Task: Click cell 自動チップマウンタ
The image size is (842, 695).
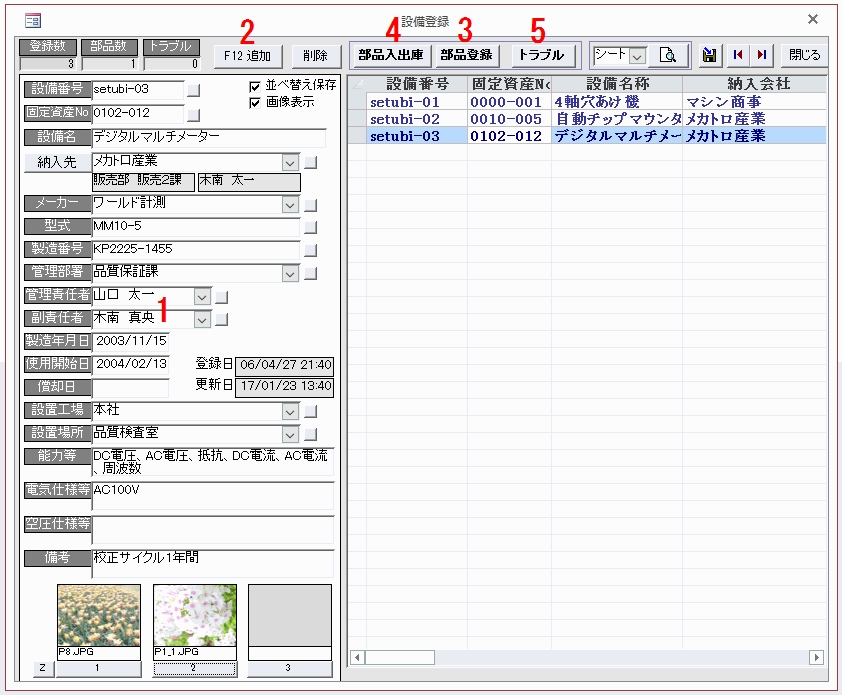Action: click(x=618, y=119)
